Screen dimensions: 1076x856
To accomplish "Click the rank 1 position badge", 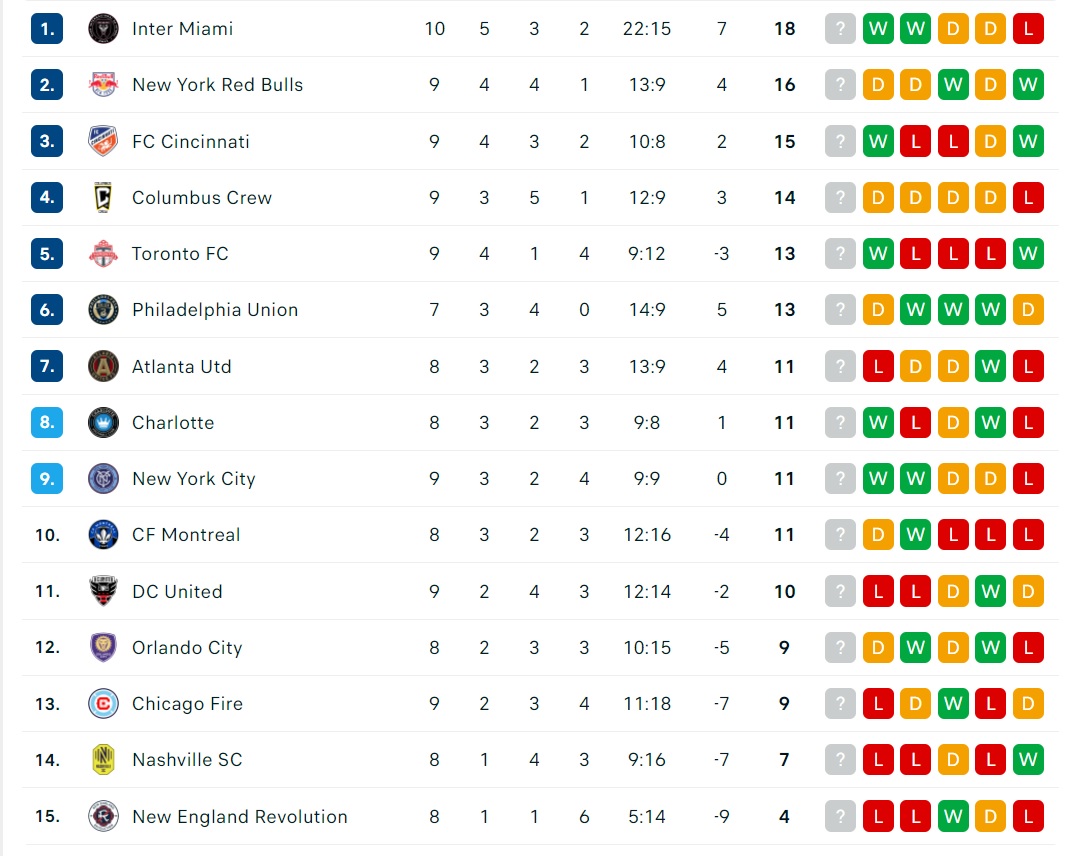I will pos(47,29).
